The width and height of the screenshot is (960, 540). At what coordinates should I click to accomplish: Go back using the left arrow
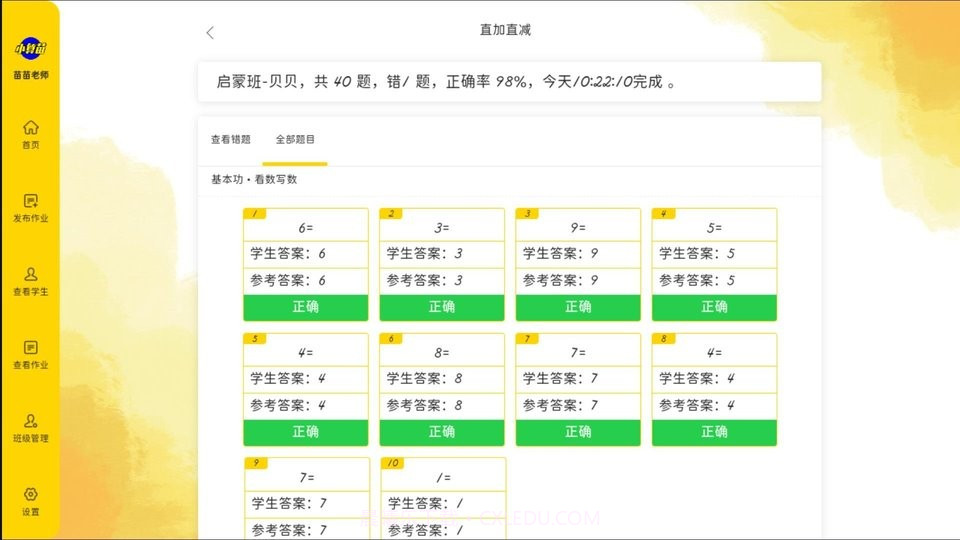point(210,32)
